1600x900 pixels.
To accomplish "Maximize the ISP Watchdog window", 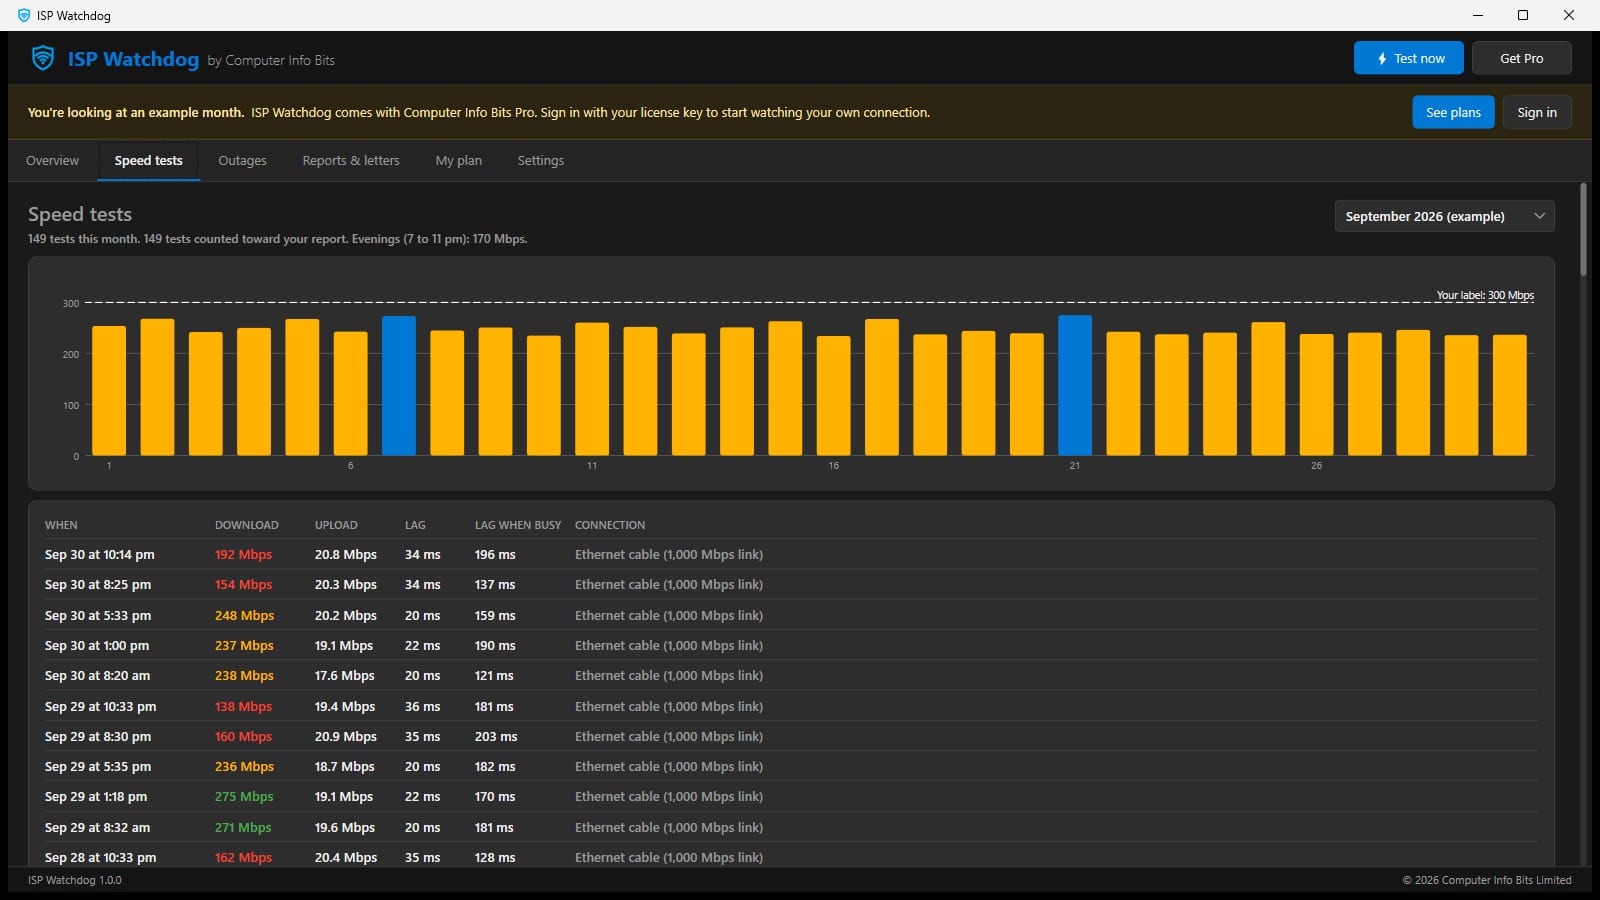I will click(1523, 15).
